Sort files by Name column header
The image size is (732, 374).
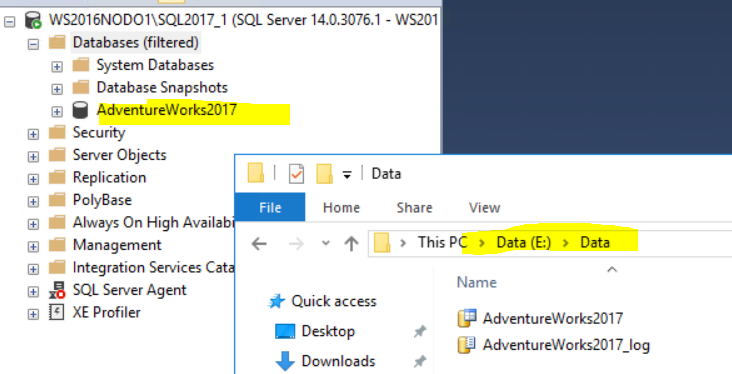[477, 282]
